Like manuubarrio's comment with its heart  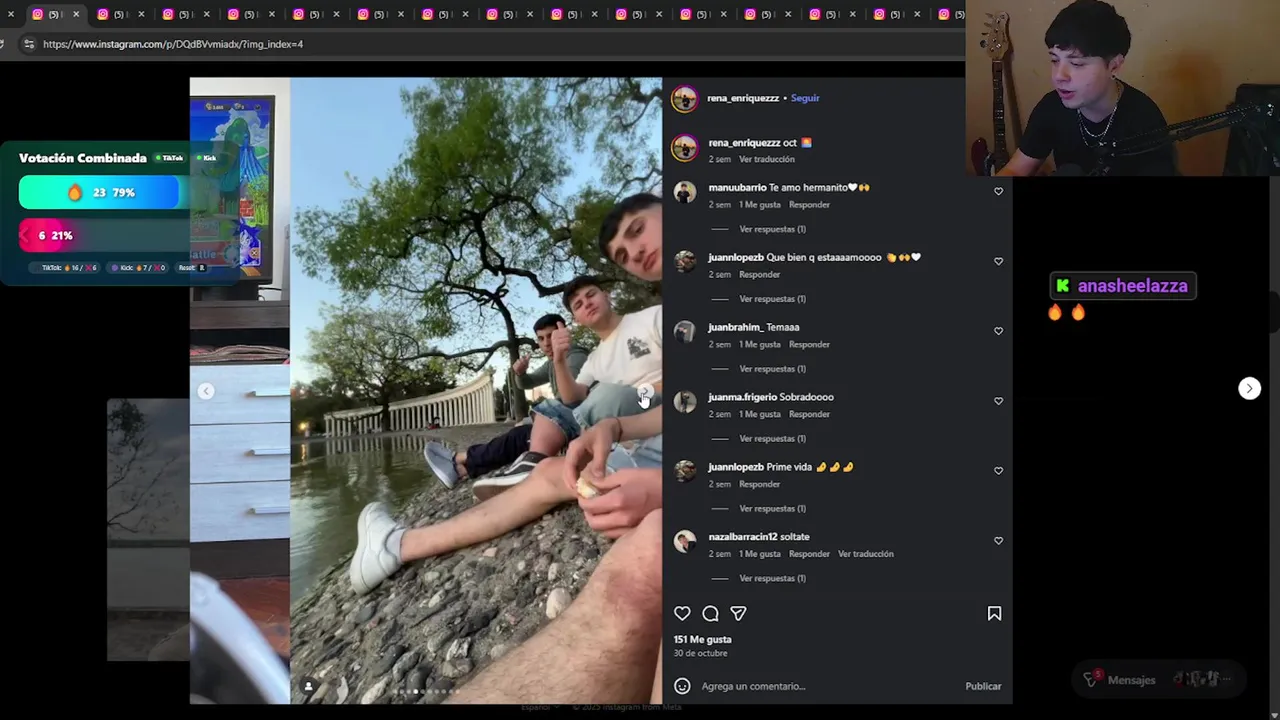tap(998, 191)
